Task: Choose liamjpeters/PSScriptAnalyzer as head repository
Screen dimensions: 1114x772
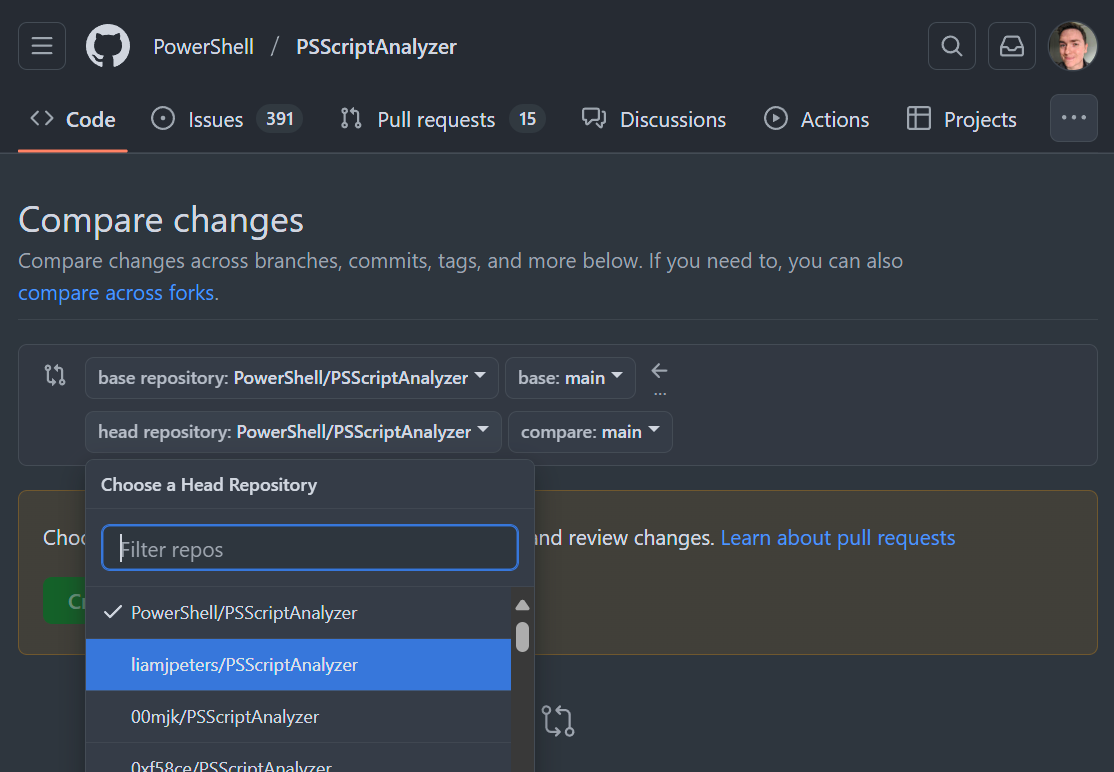Action: [298, 665]
